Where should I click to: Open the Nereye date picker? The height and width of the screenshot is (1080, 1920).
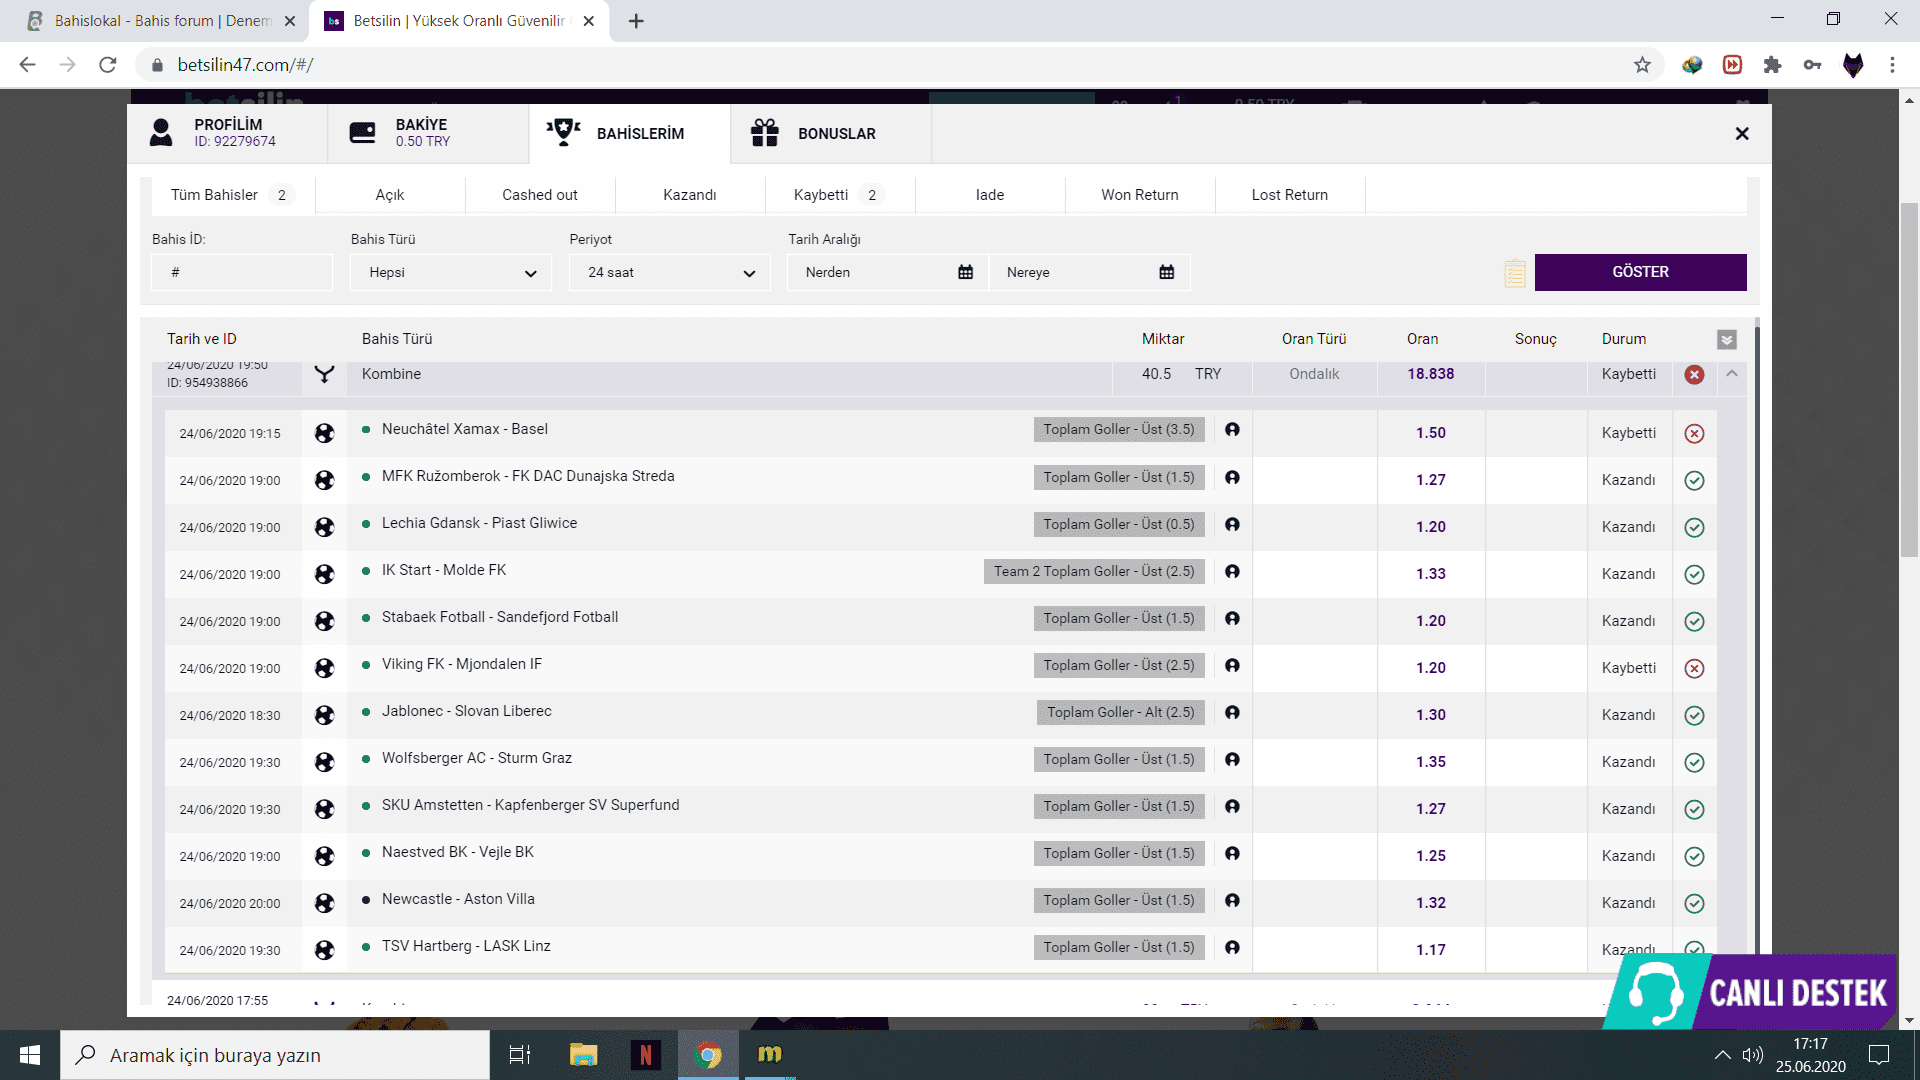1090,272
